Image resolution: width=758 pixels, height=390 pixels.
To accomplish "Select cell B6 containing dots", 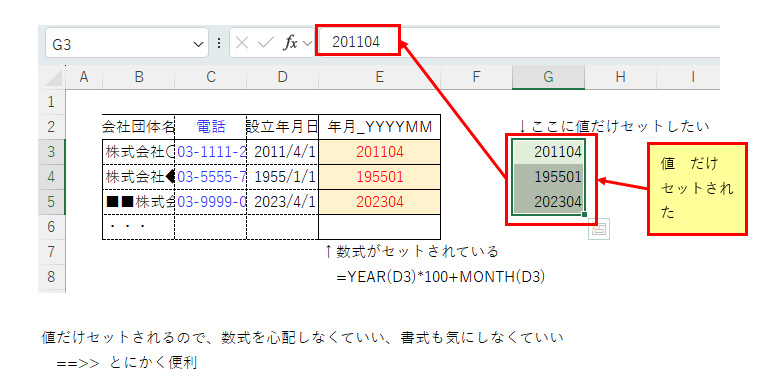I will [138, 227].
